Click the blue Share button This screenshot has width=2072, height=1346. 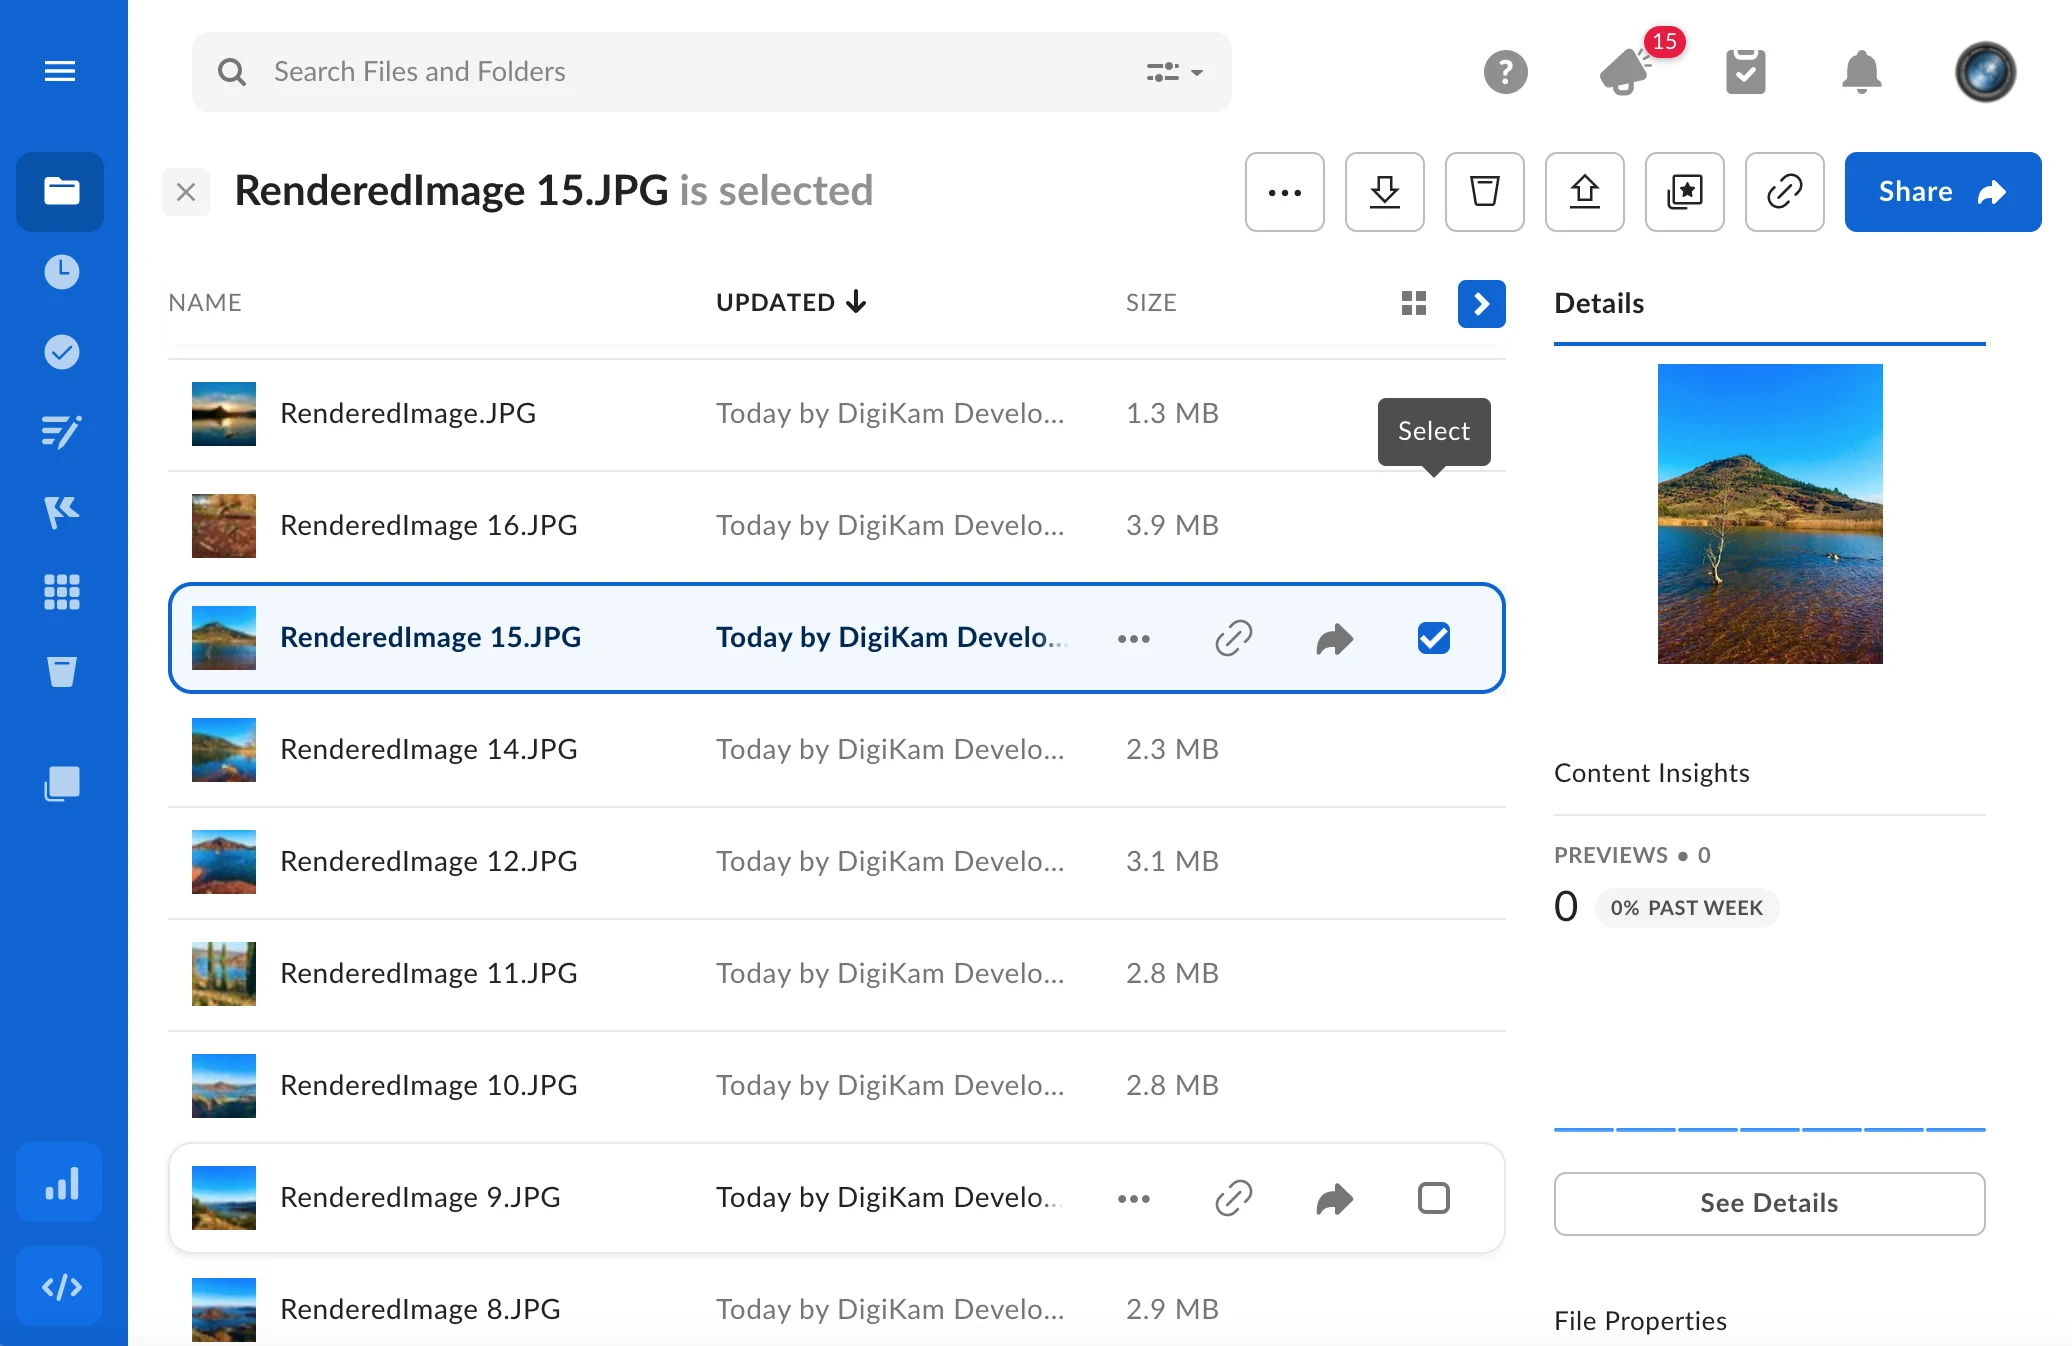1942,192
